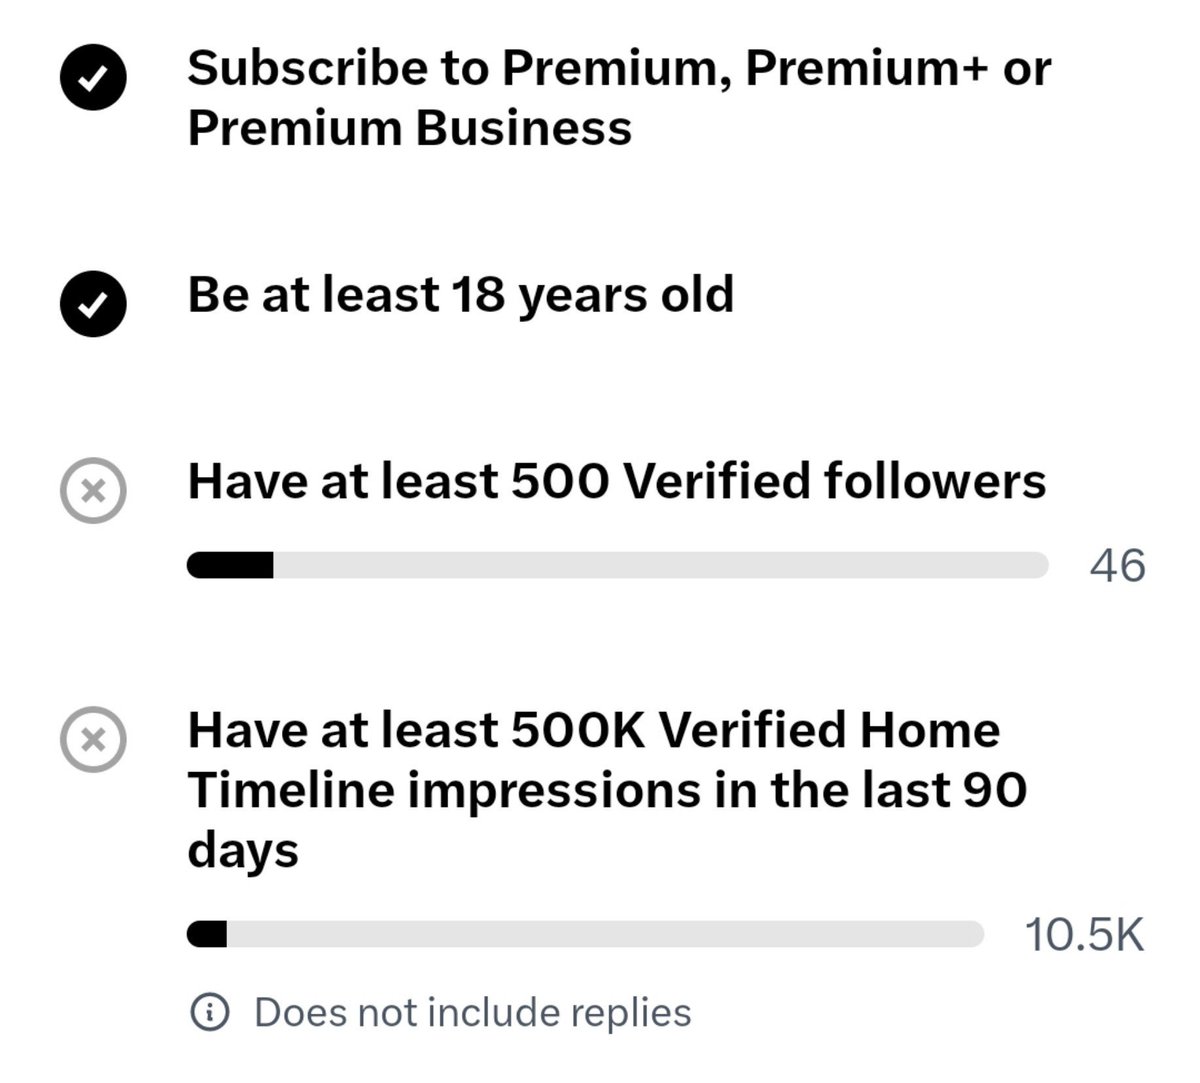
Task: Click the 10.5K impressions count
Action: pos(1084,935)
